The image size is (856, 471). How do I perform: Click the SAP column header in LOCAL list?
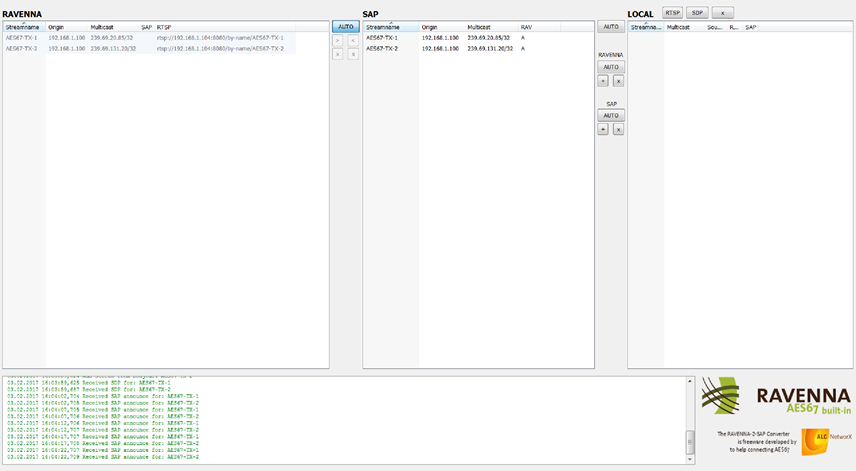[751, 27]
